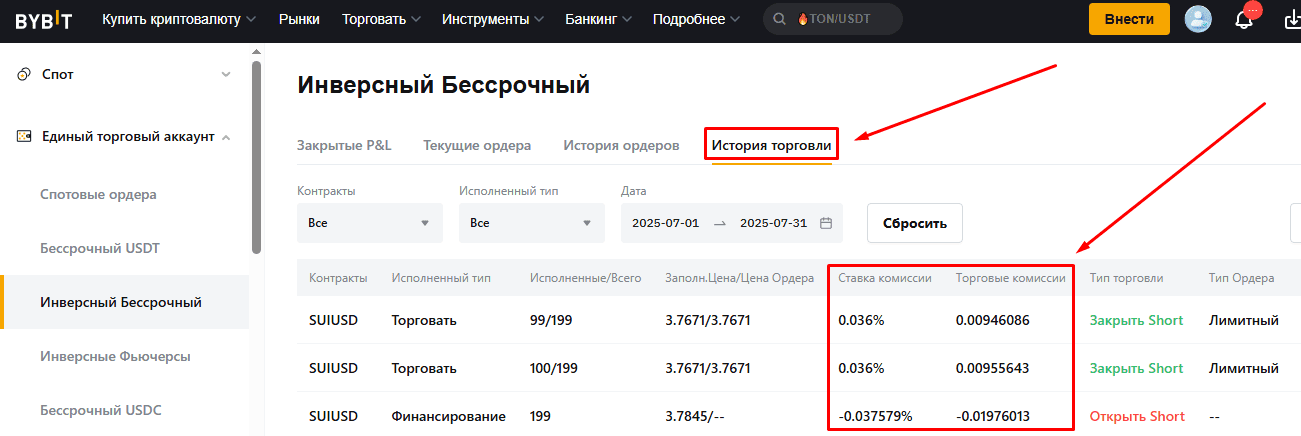Click the 100/199 filled quantity cell
Screen dimensions: 1301x436
[x=554, y=368]
